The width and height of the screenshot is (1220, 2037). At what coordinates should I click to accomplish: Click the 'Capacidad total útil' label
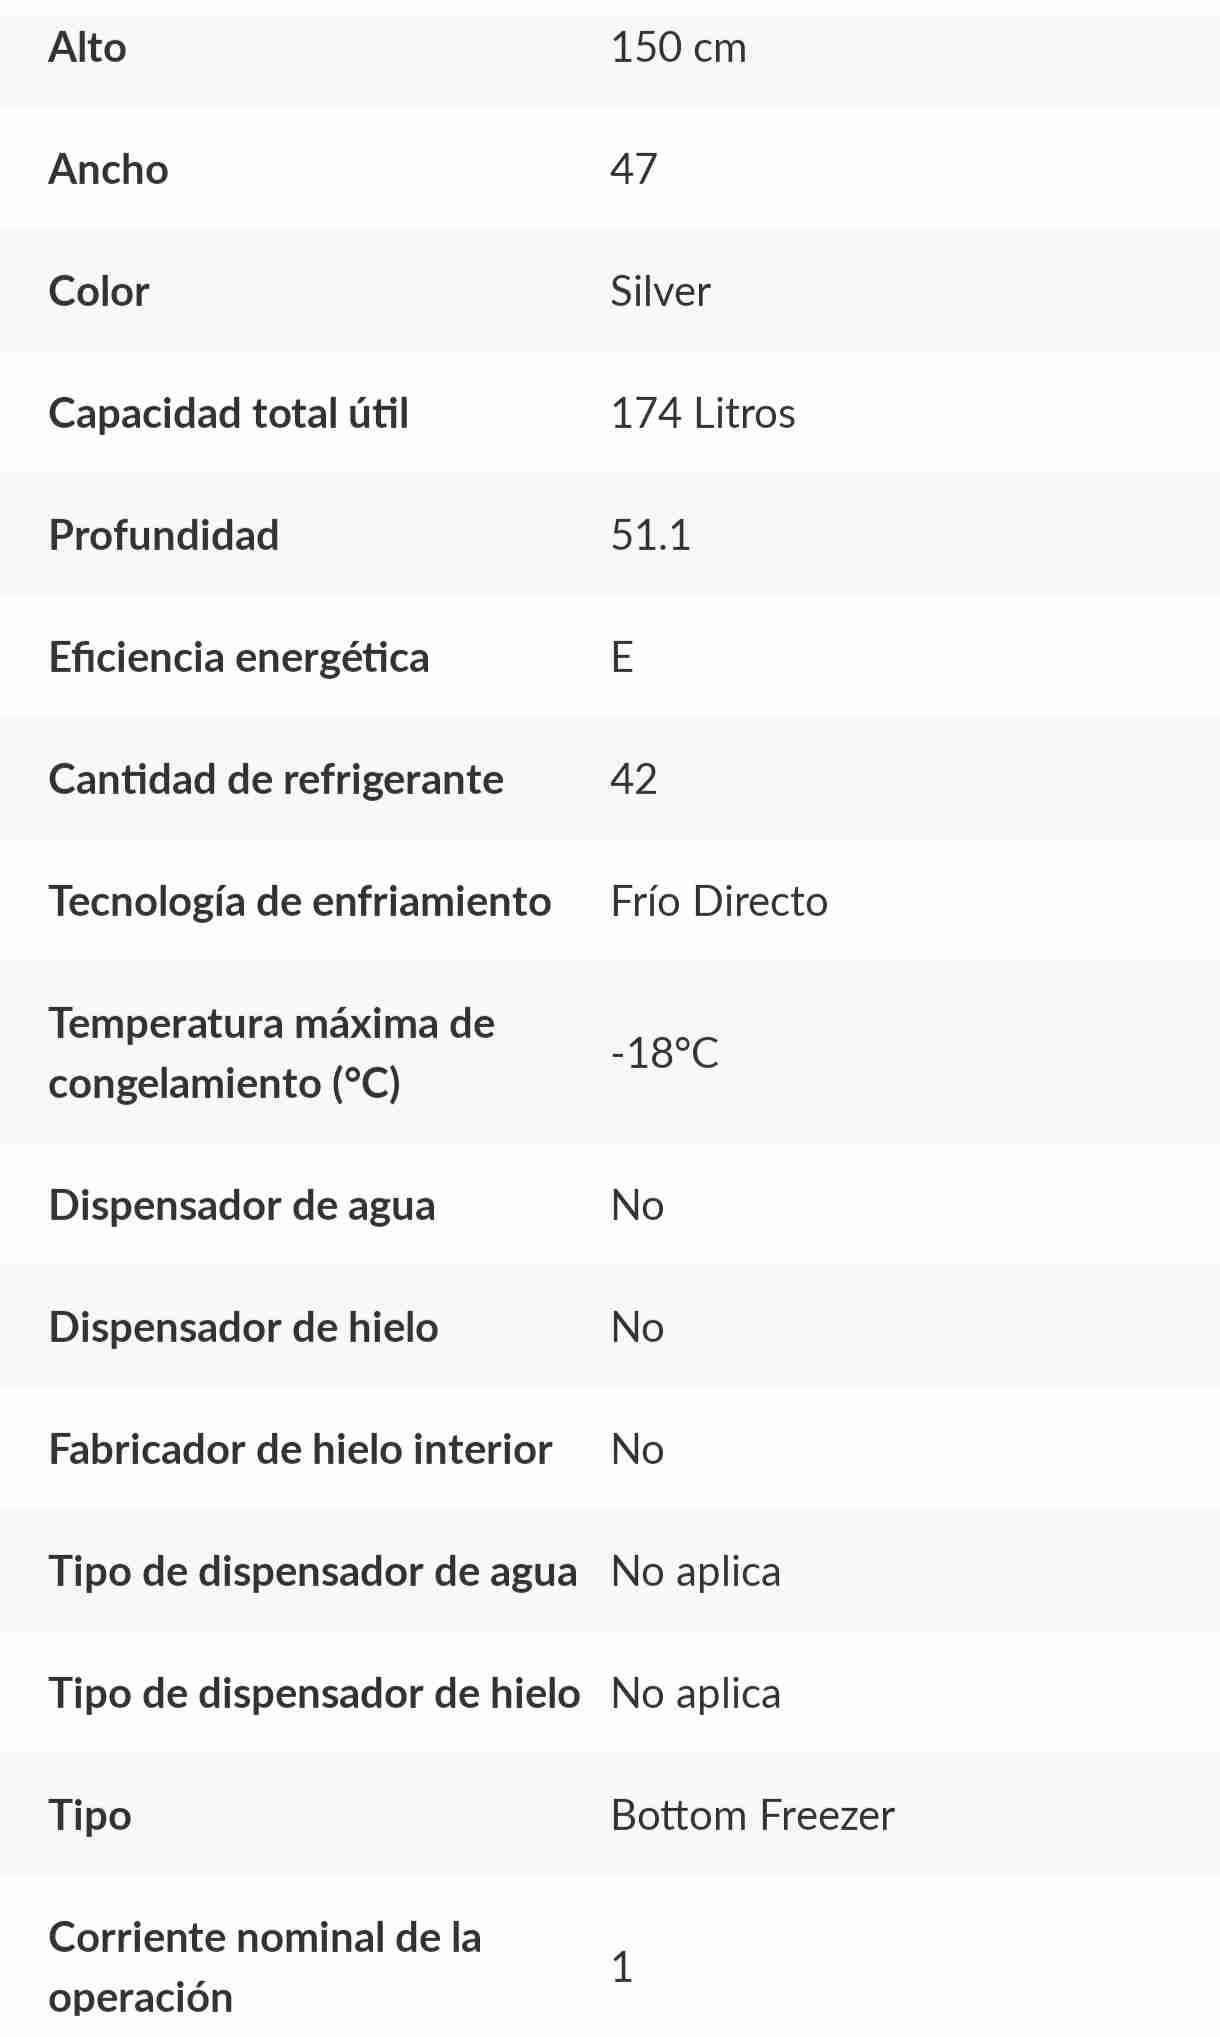[228, 414]
